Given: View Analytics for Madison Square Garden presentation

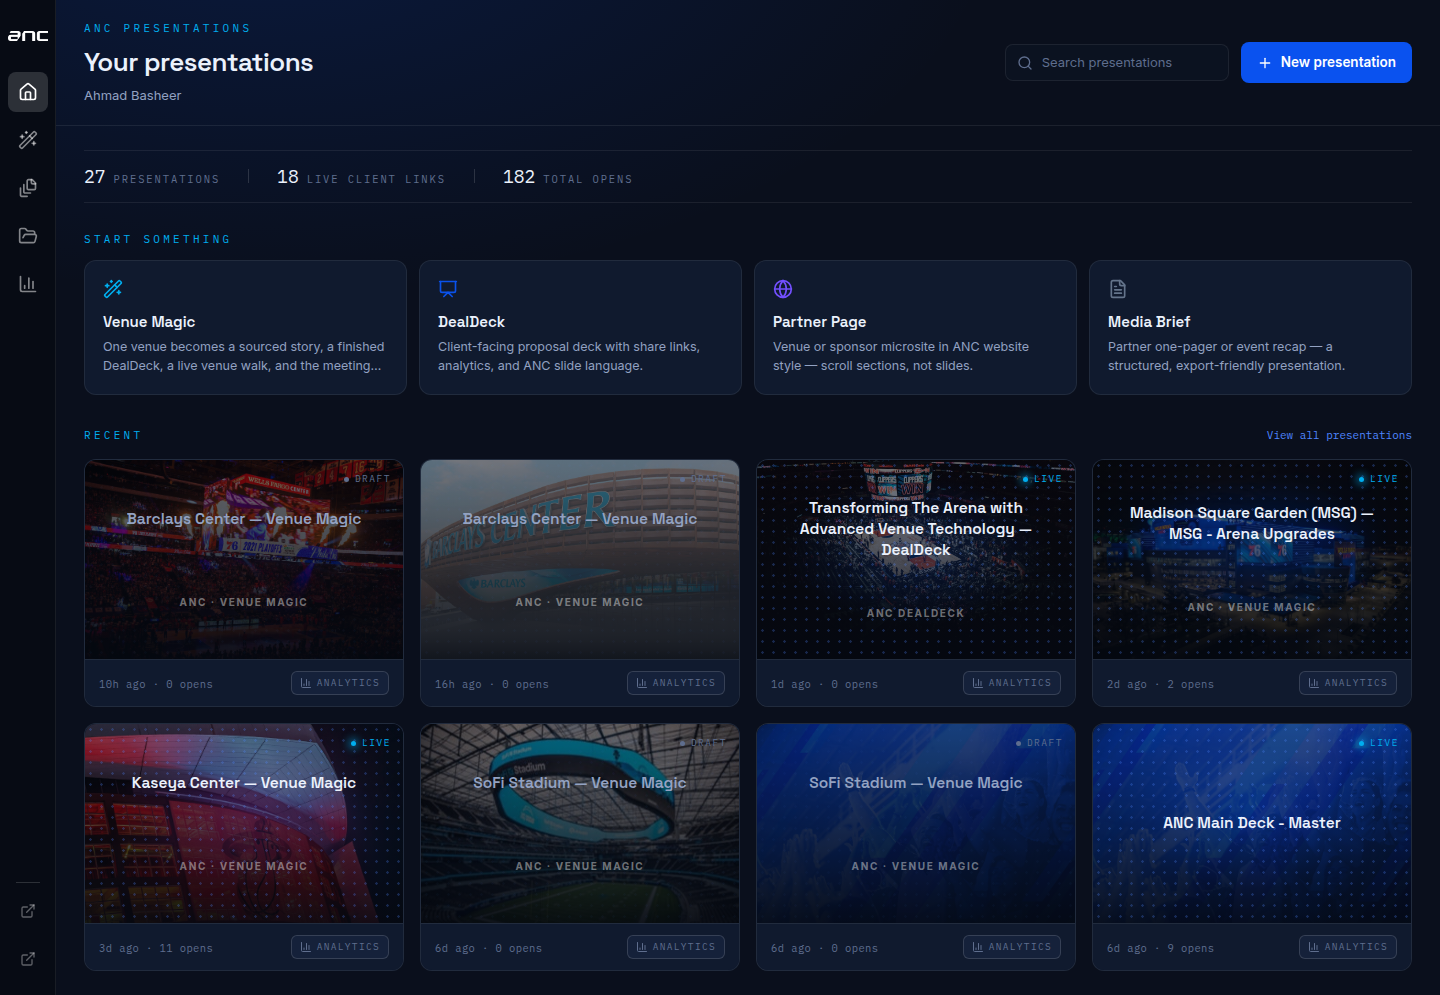Looking at the screenshot, I should [x=1348, y=683].
